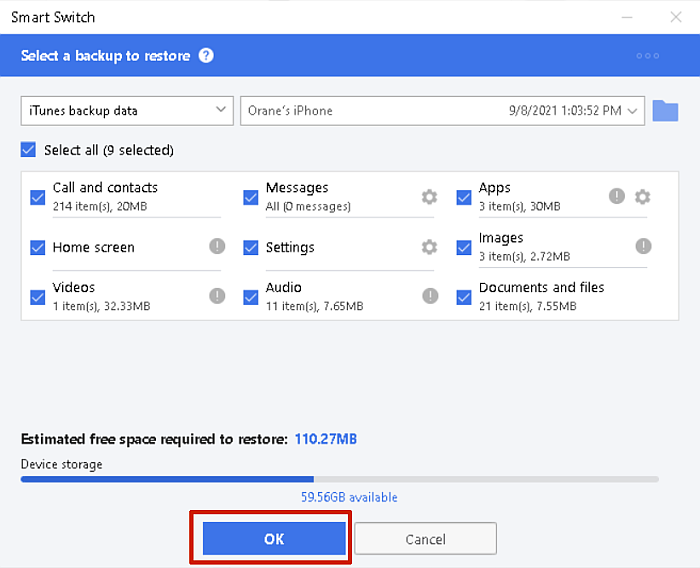Click '214 item(s), 20MB' text
The width and height of the screenshot is (700, 568).
point(100,206)
